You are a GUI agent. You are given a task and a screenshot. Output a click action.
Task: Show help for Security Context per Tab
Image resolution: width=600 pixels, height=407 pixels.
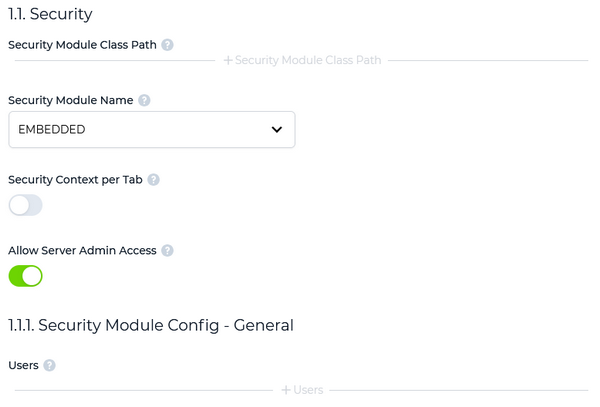pos(153,180)
